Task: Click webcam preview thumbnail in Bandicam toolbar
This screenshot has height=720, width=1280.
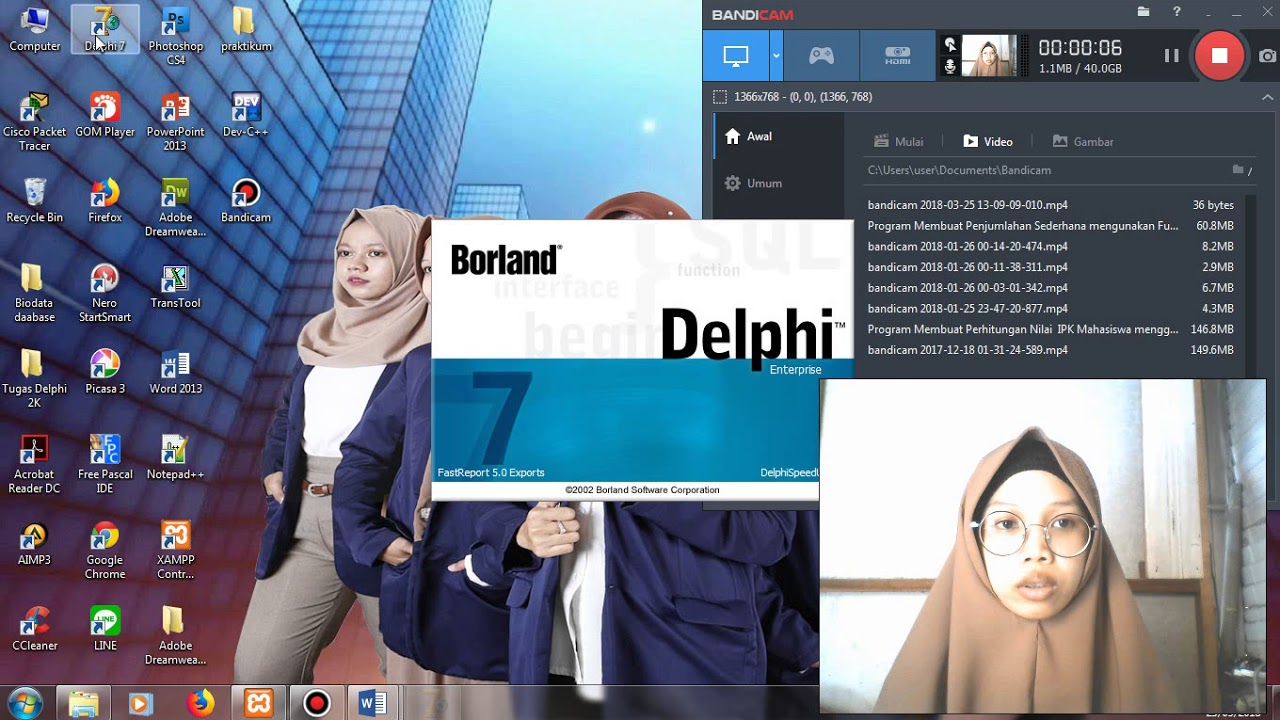Action: pyautogui.click(x=988, y=56)
